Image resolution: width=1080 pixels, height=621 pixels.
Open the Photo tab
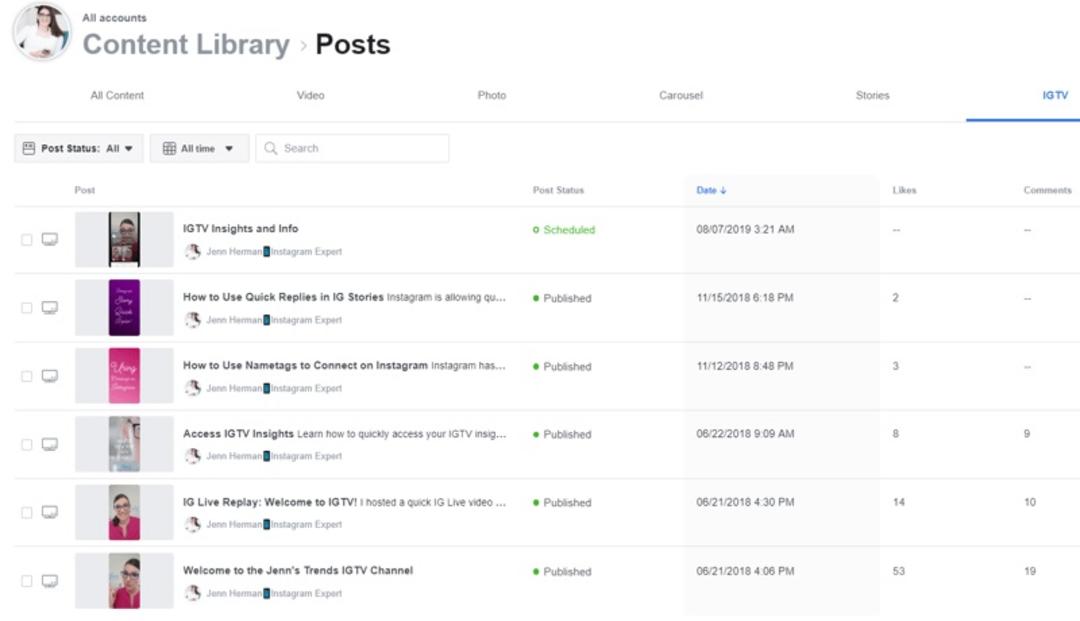[492, 96]
